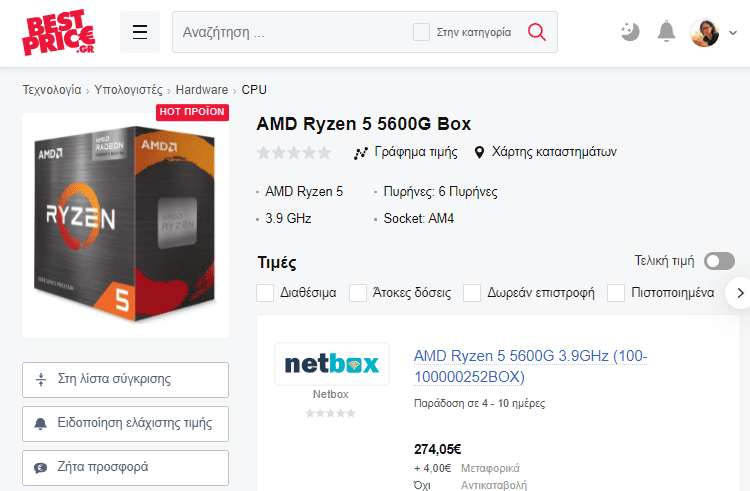The width and height of the screenshot is (750, 491).
Task: Click the Μεταφορικά label
Action: [490, 469]
